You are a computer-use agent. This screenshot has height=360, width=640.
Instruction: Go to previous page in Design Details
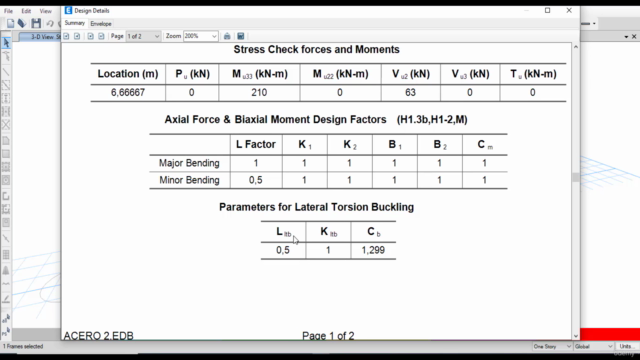coord(77,36)
